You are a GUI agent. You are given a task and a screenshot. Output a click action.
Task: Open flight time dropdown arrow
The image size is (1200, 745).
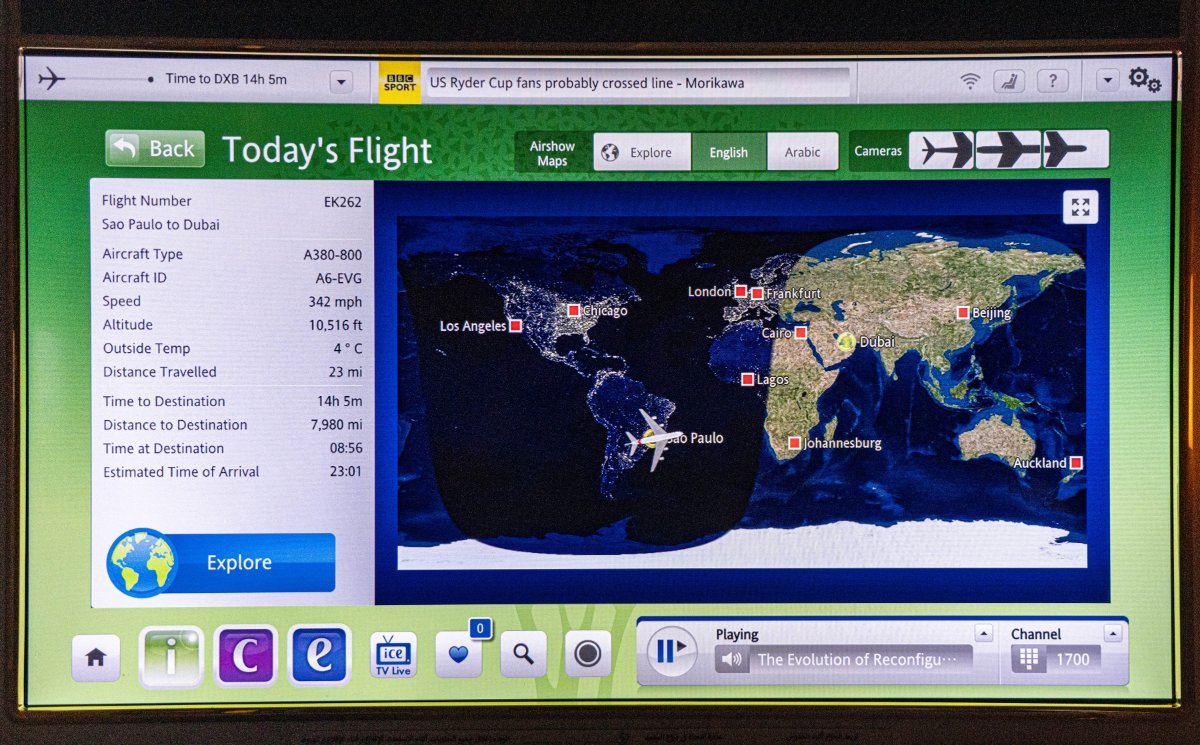point(341,82)
